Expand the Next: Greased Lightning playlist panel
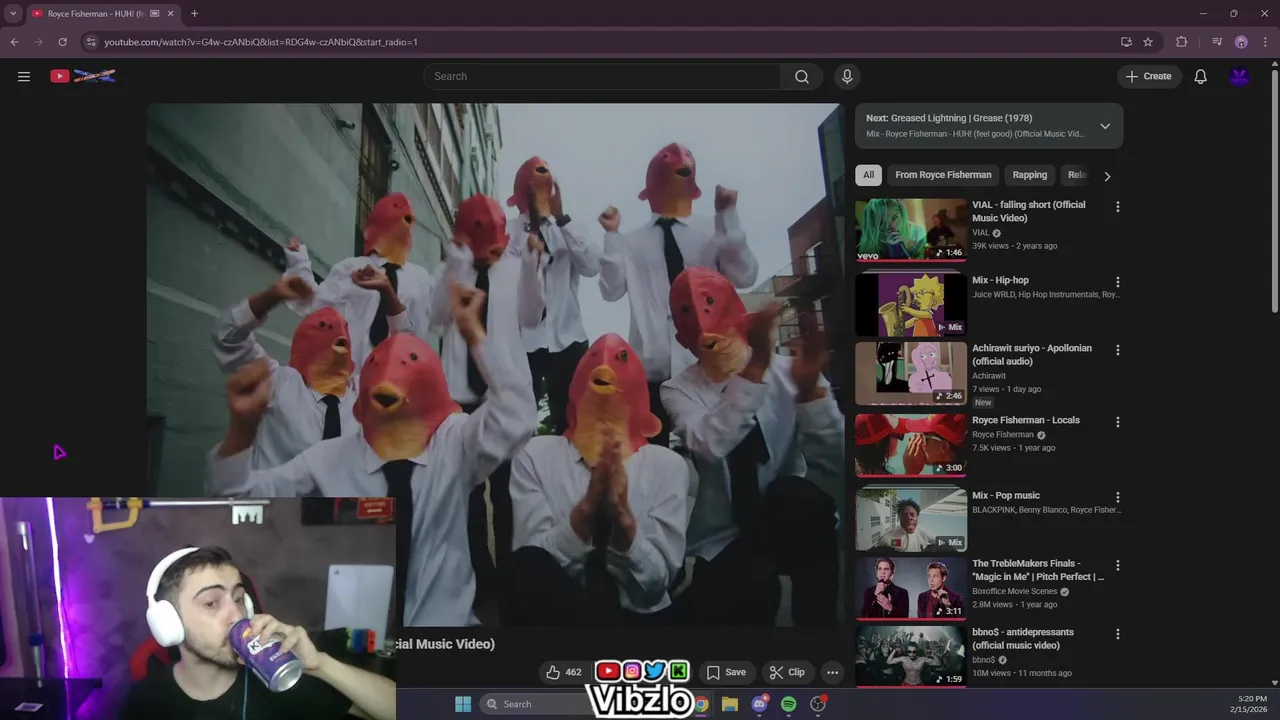This screenshot has width=1280, height=720. [1105, 126]
